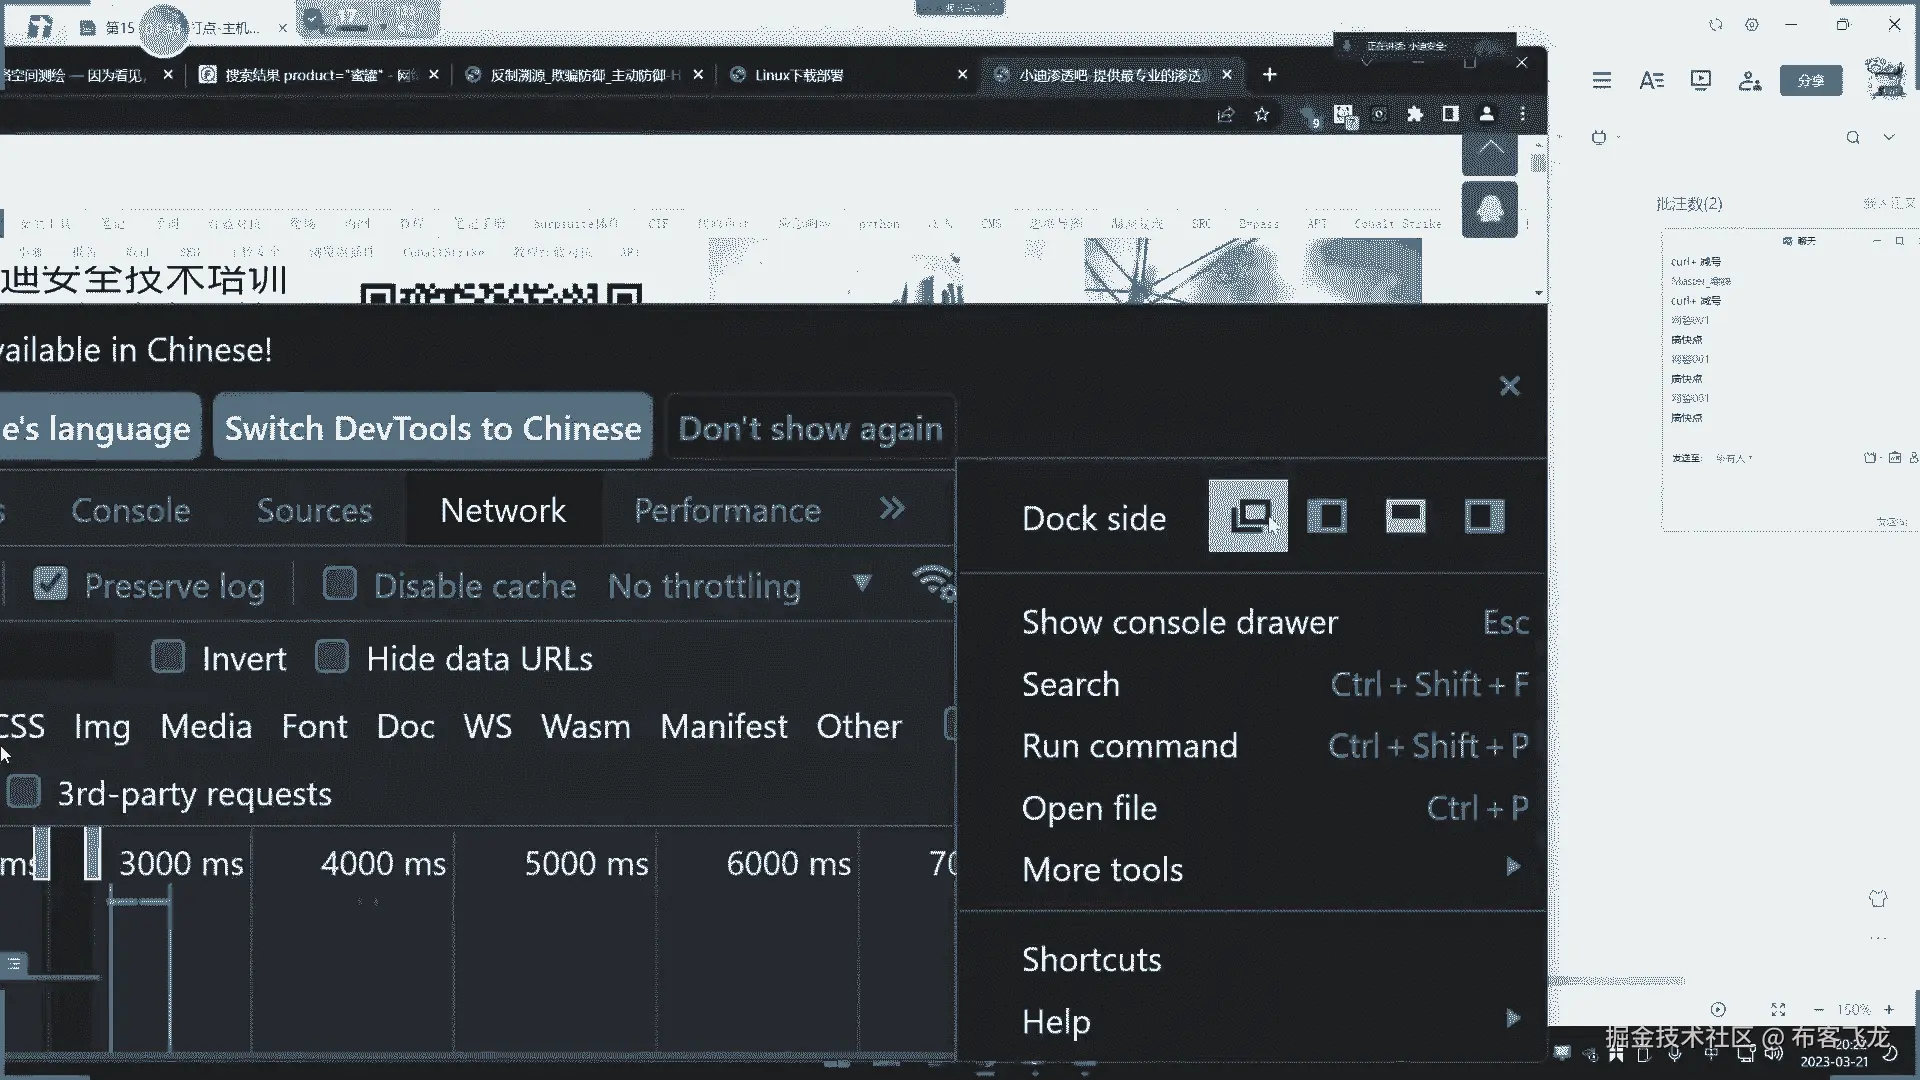Open a new browser tab
The height and width of the screenshot is (1080, 1920).
[1269, 75]
